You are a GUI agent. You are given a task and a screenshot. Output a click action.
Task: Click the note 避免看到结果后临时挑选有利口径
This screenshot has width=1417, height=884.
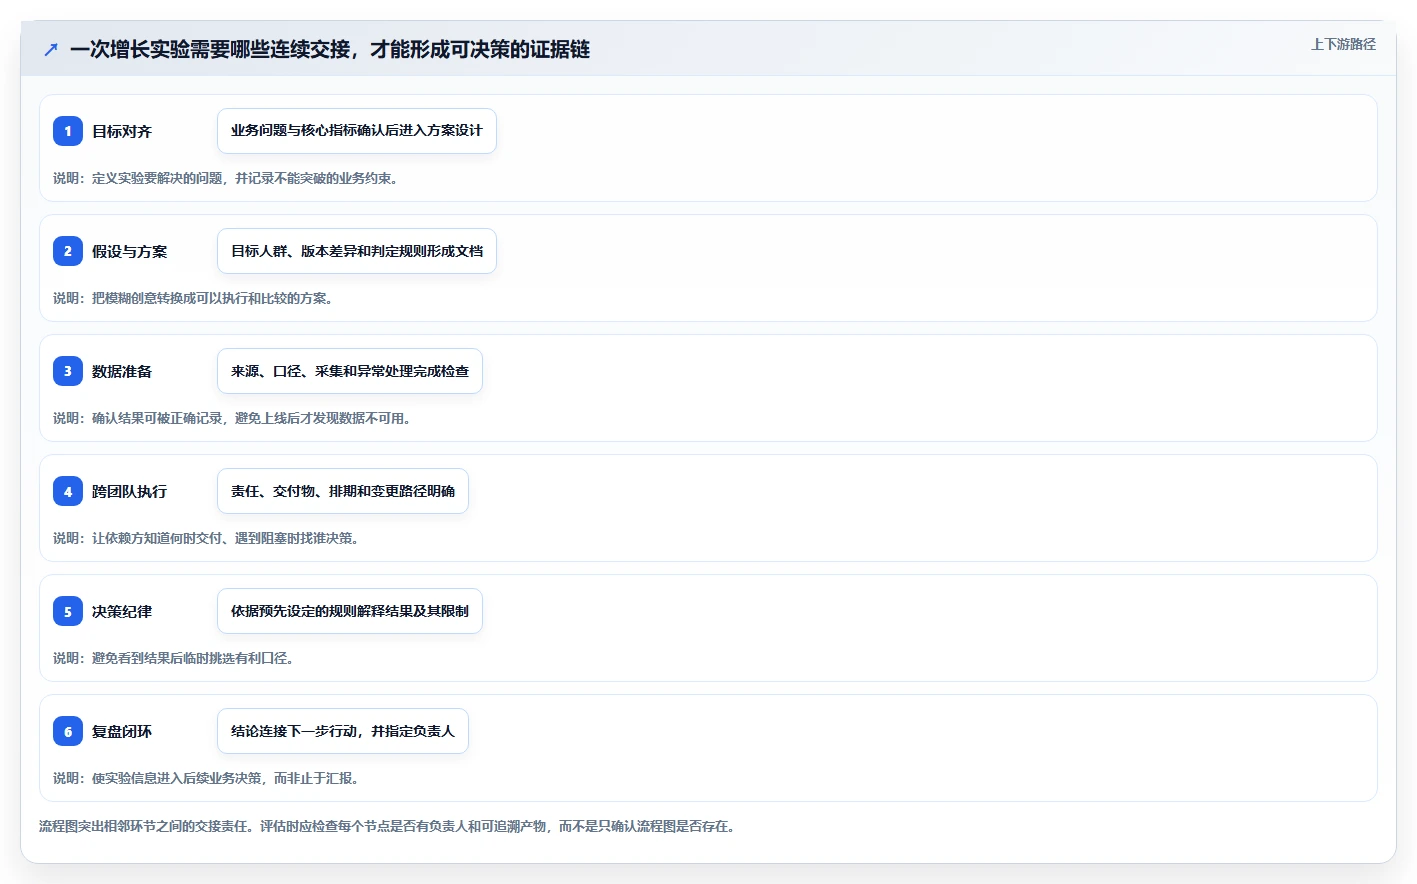pos(192,658)
